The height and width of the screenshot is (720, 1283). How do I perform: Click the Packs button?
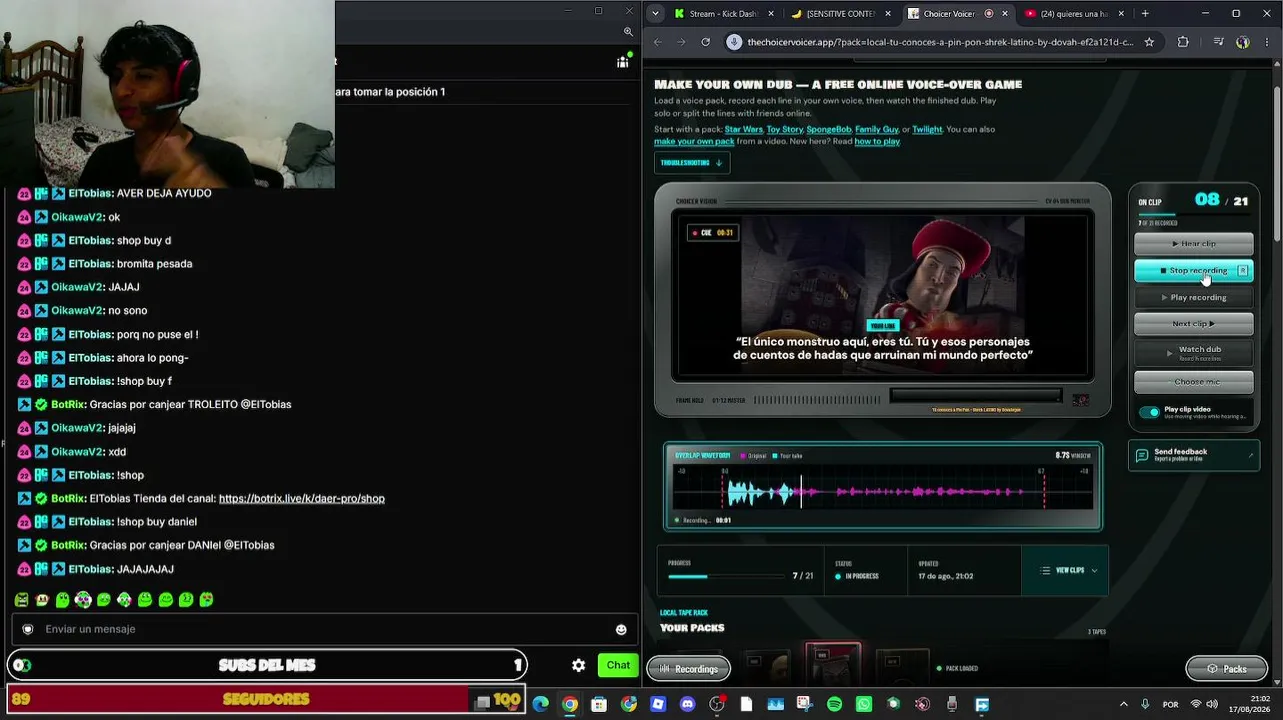coord(1226,669)
